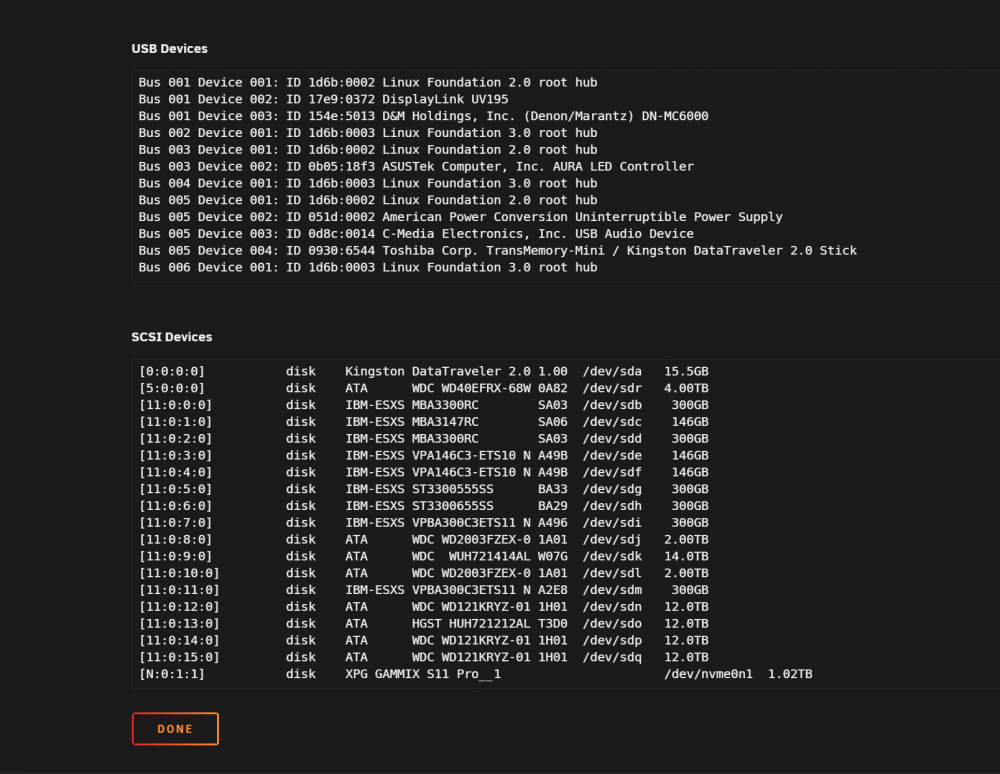
Task: Click the XPG GAMMIX S11 Pro nvme0n1 row
Action: pyautogui.click(x=476, y=675)
